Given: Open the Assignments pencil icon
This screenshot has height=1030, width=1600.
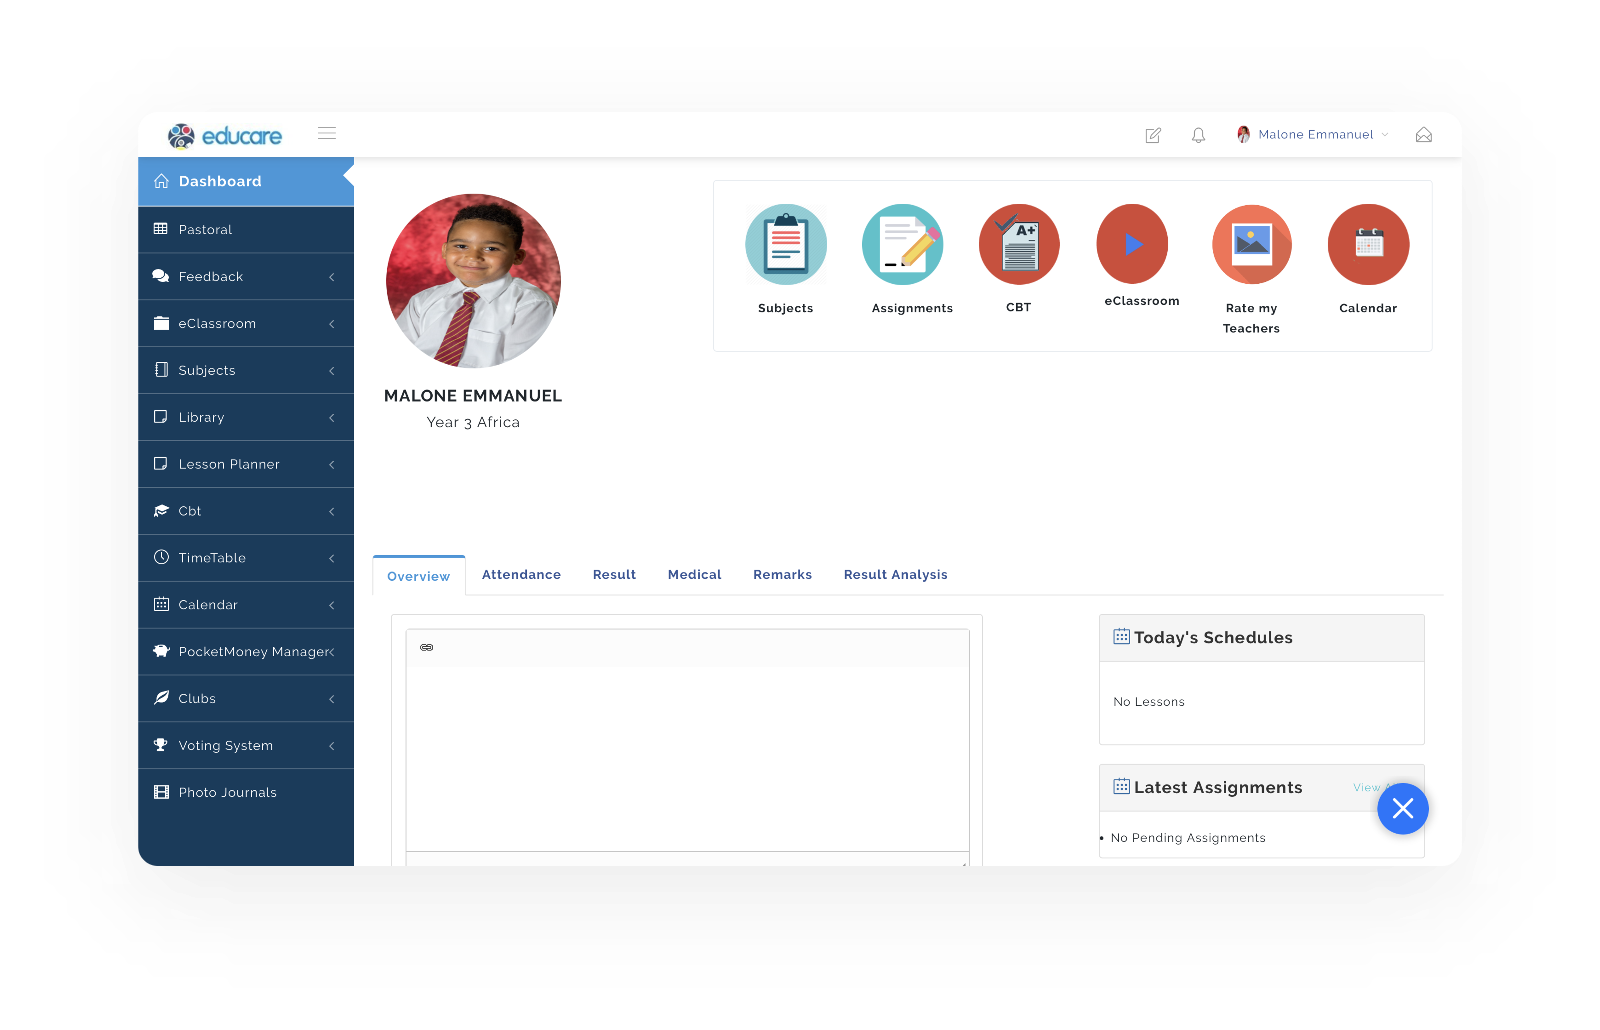Looking at the screenshot, I should pyautogui.click(x=902, y=245).
